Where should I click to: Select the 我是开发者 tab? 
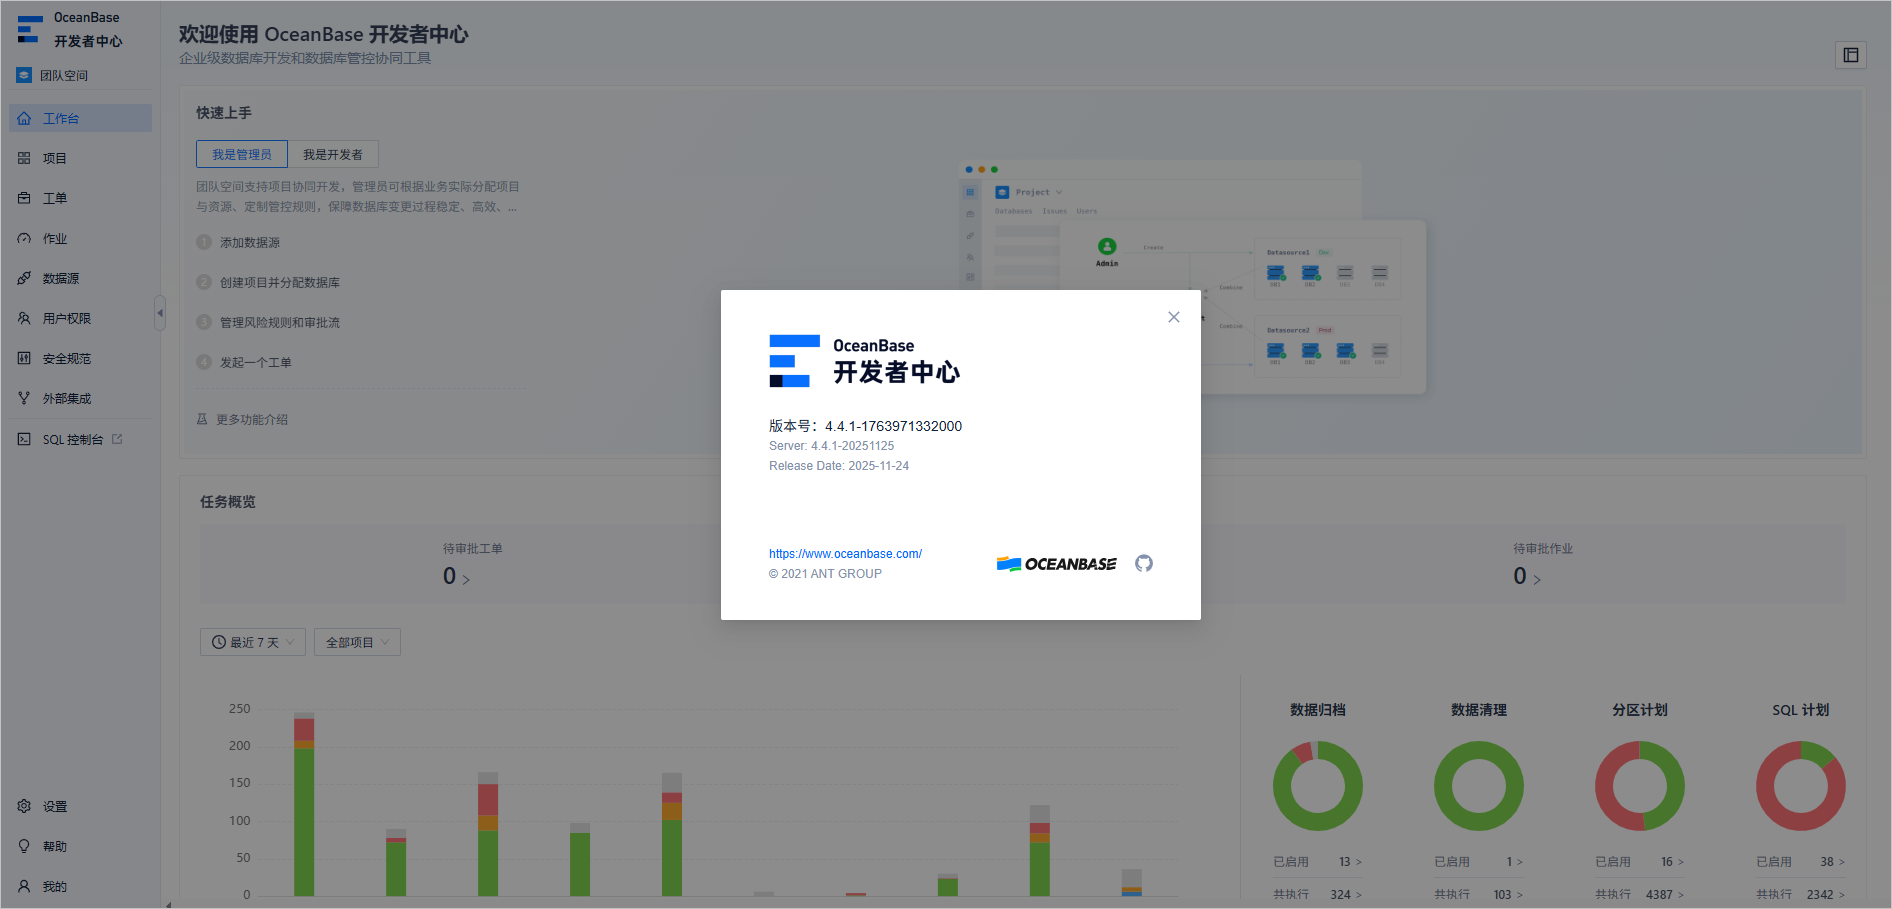333,154
